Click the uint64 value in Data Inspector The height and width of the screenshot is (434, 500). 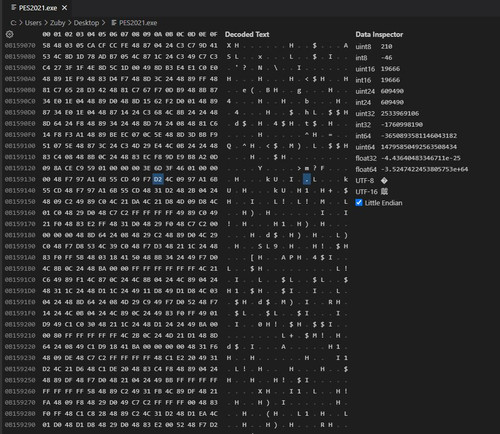[419, 147]
